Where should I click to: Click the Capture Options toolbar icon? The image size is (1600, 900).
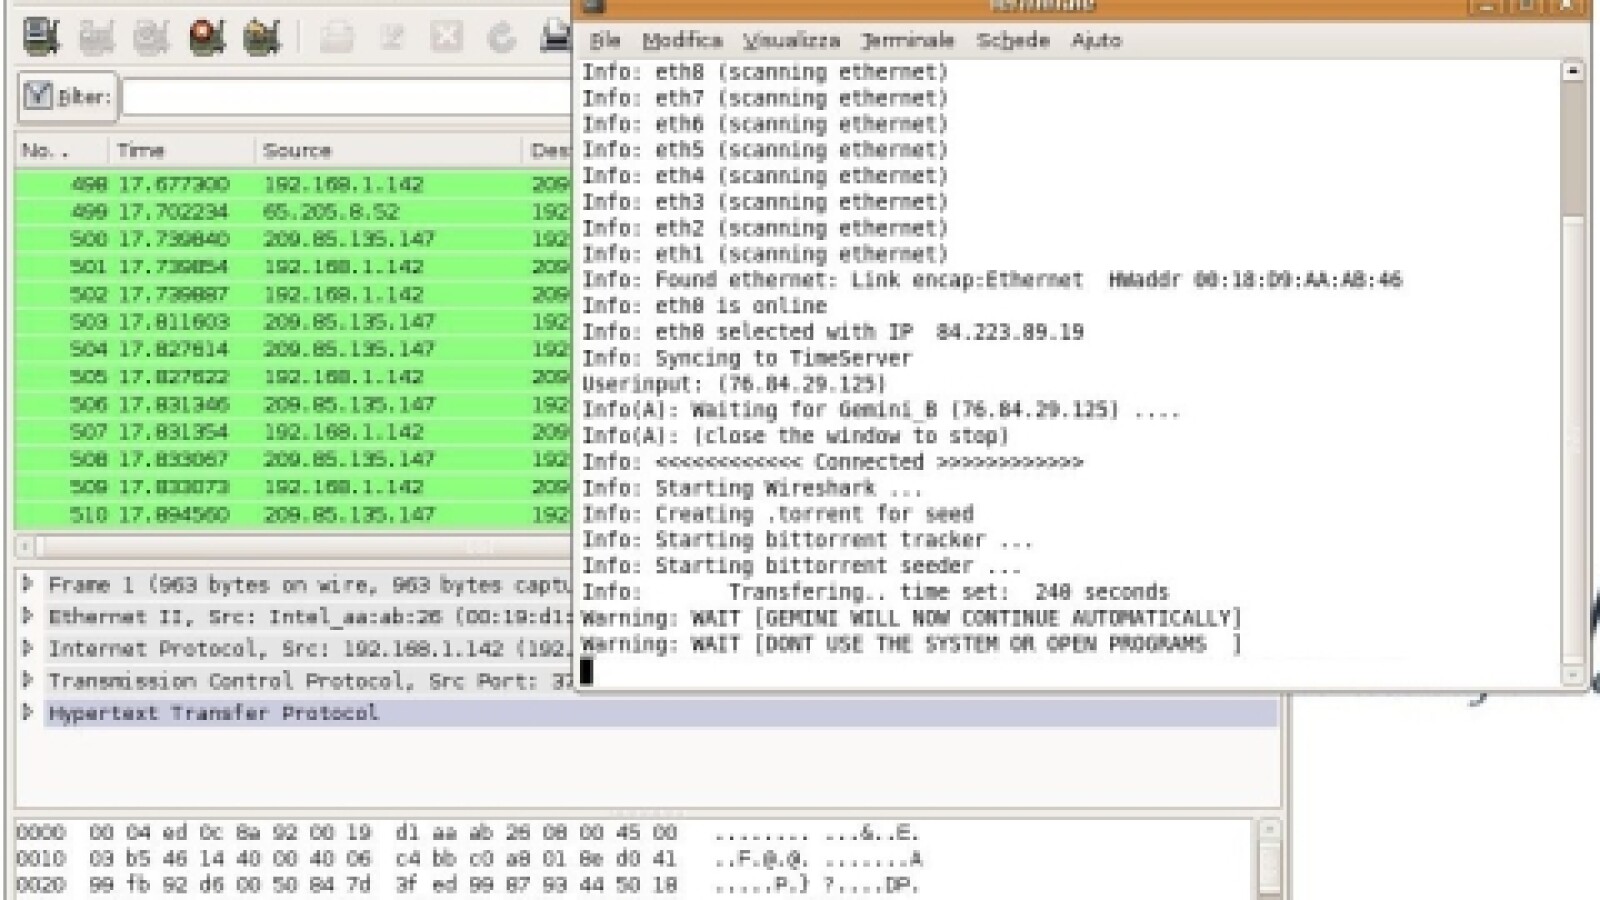[96, 36]
